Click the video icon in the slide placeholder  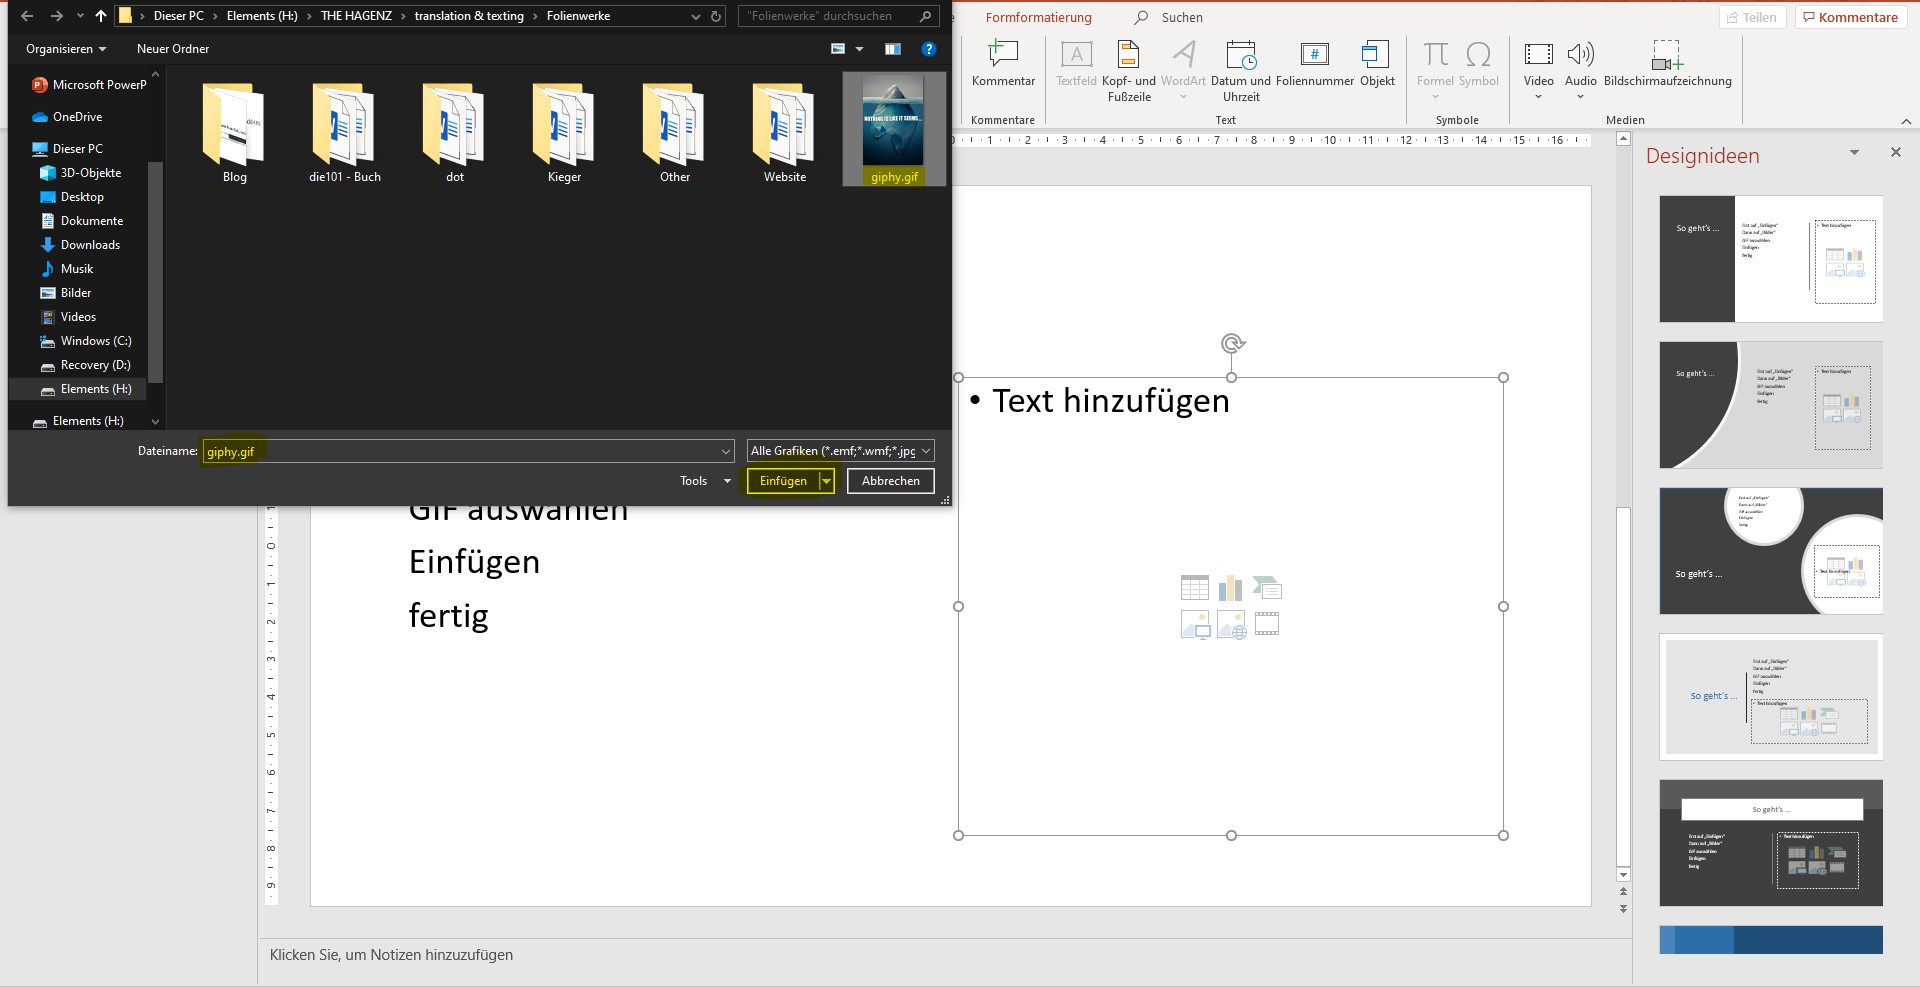click(x=1267, y=624)
